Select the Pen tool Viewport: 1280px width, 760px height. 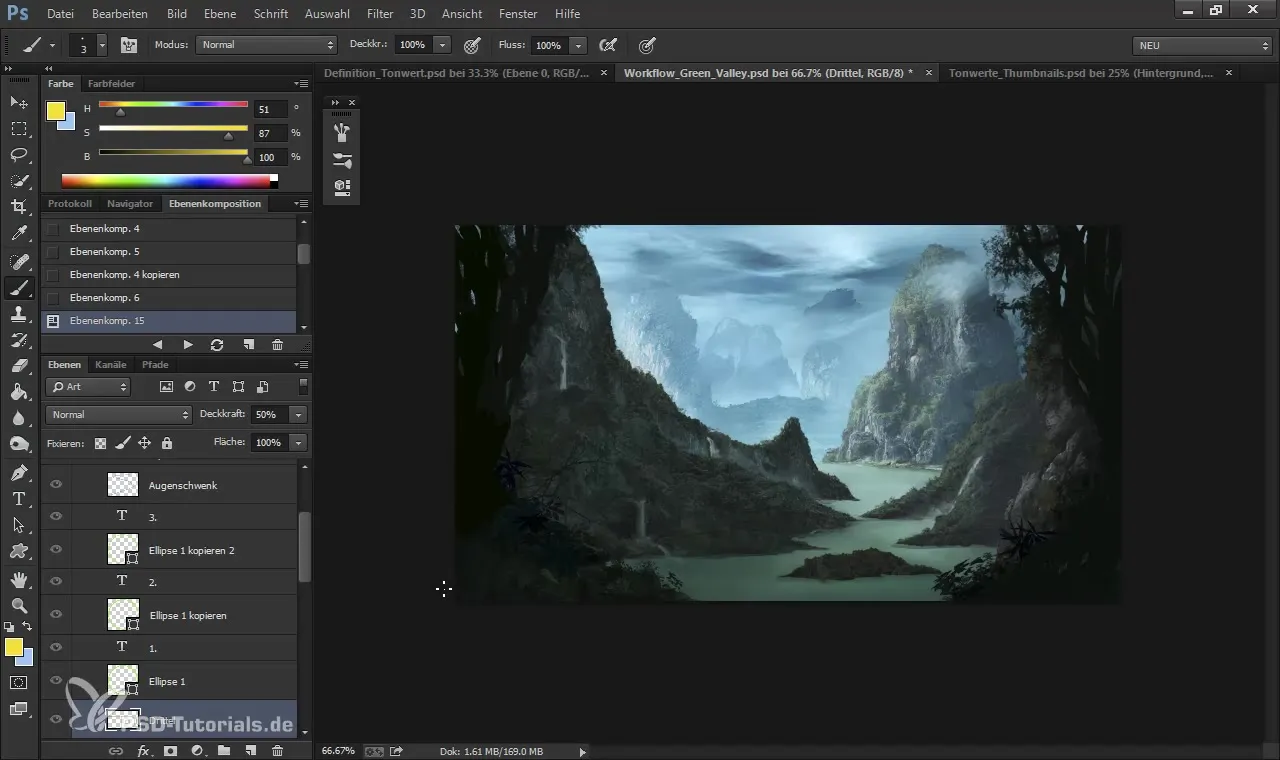18,472
